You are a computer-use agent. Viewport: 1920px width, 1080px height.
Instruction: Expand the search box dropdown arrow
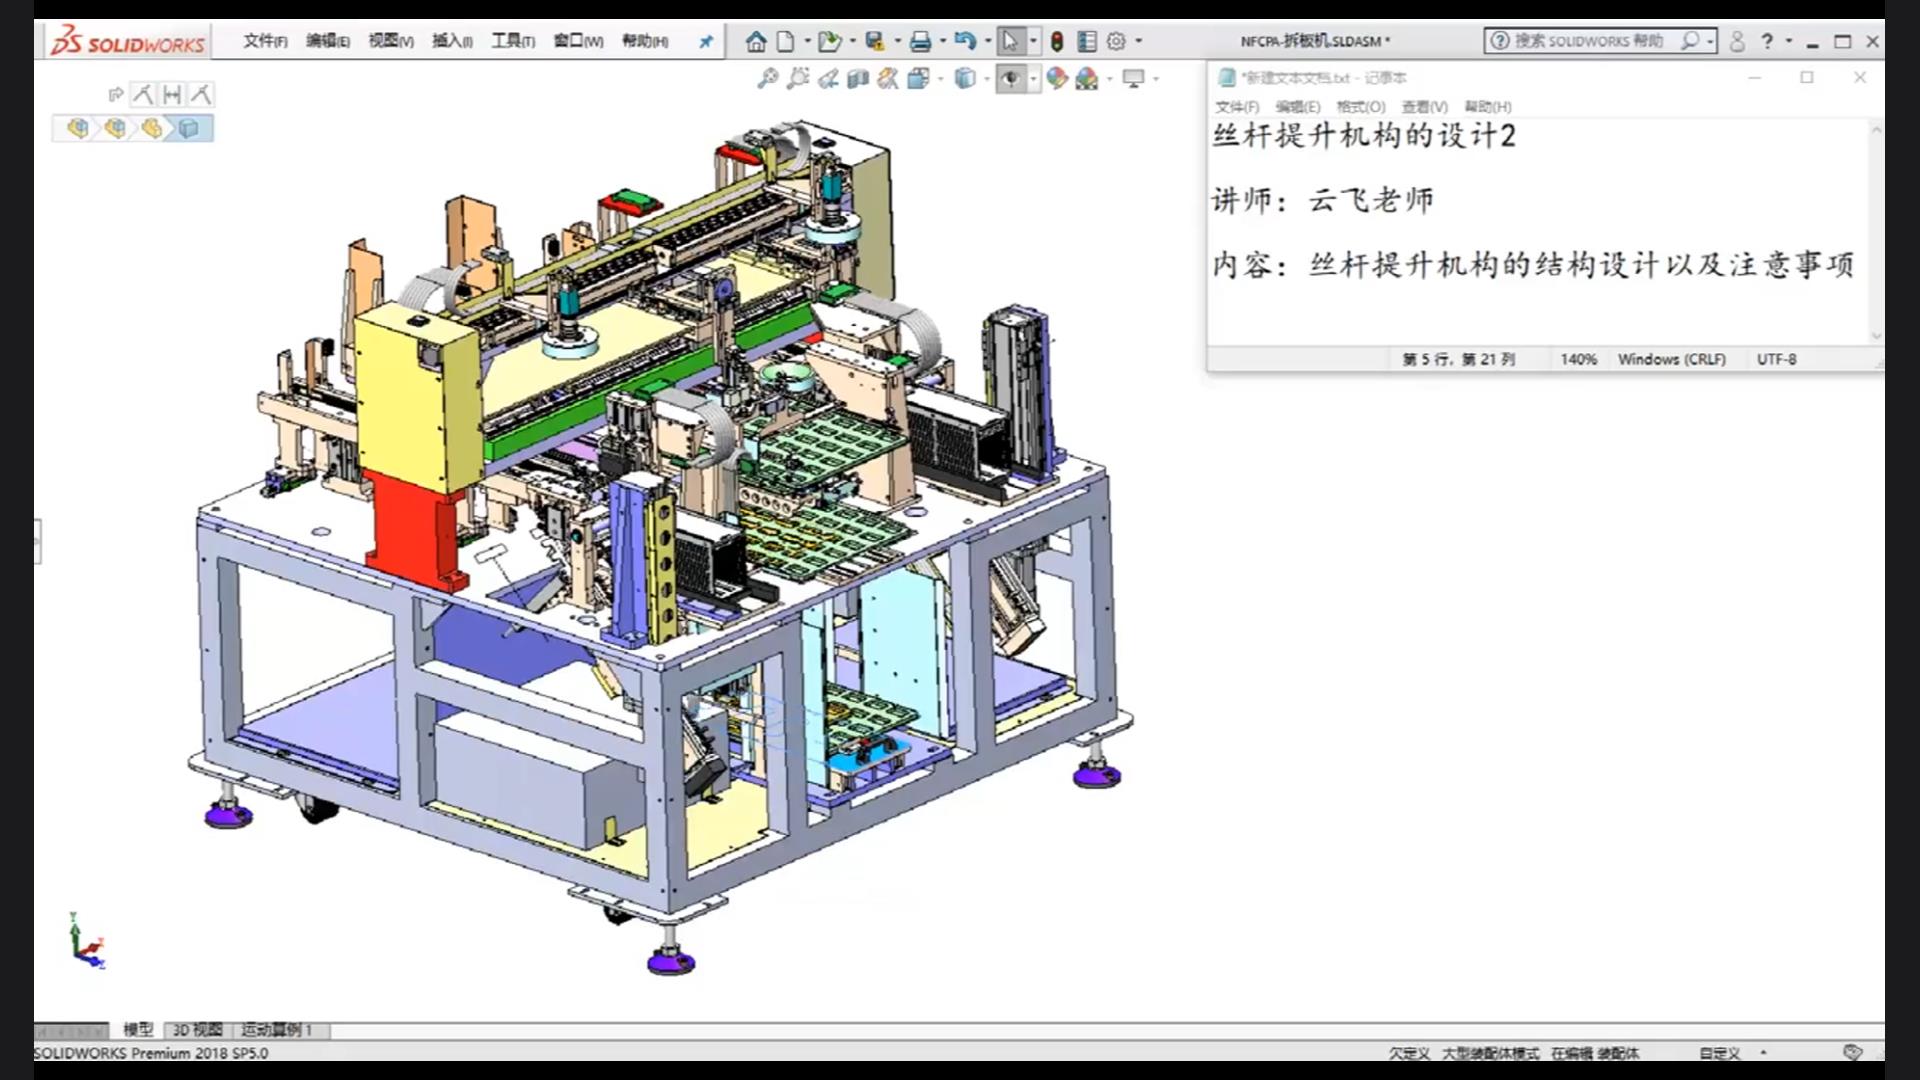coord(1712,41)
